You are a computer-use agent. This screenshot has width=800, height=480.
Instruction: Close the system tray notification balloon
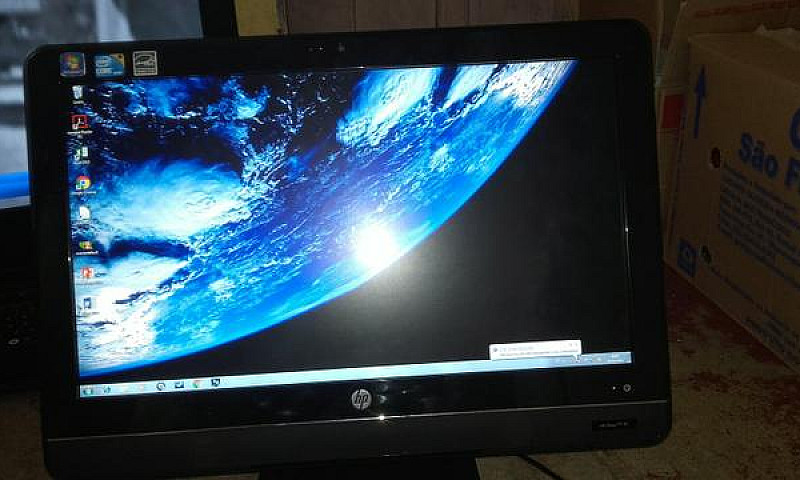pyautogui.click(x=575, y=345)
